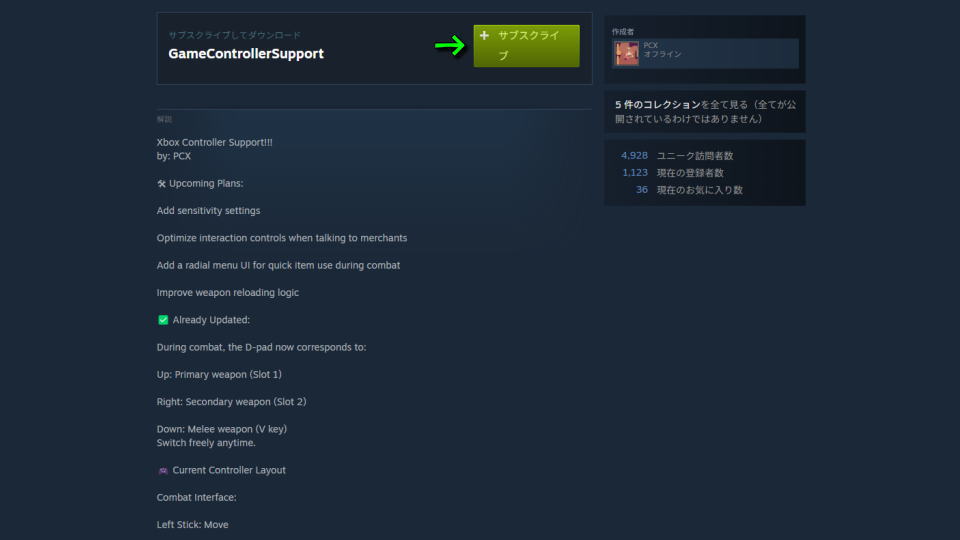The height and width of the screenshot is (540, 960).
Task: Click the 4,928 unique visitors count
Action: (x=634, y=156)
